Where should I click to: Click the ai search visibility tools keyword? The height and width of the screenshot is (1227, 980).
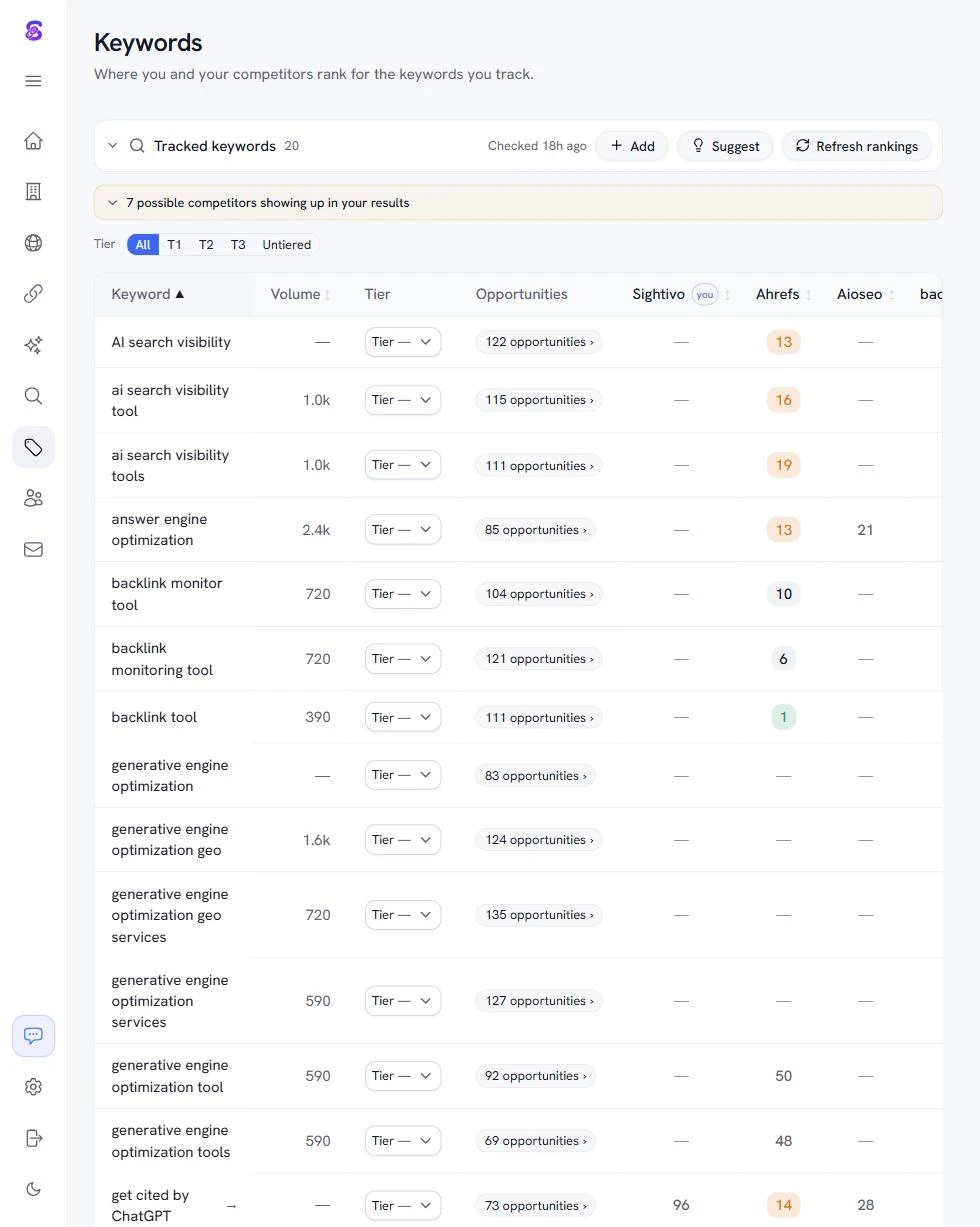pyautogui.click(x=170, y=465)
